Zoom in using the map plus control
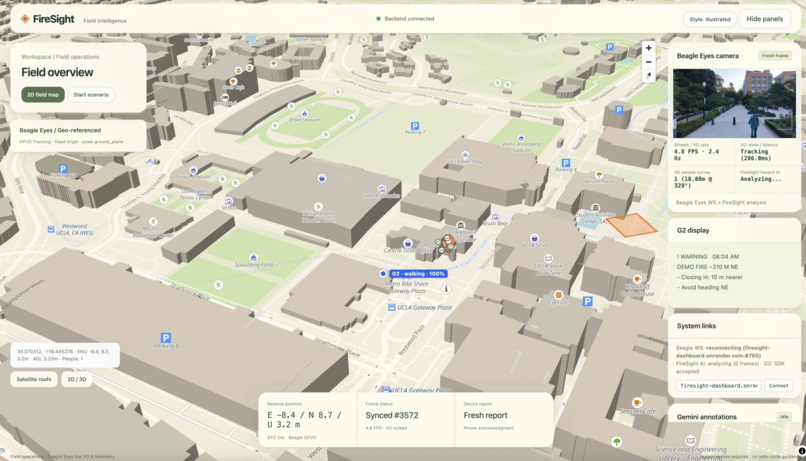This screenshot has width=806, height=461. (649, 48)
